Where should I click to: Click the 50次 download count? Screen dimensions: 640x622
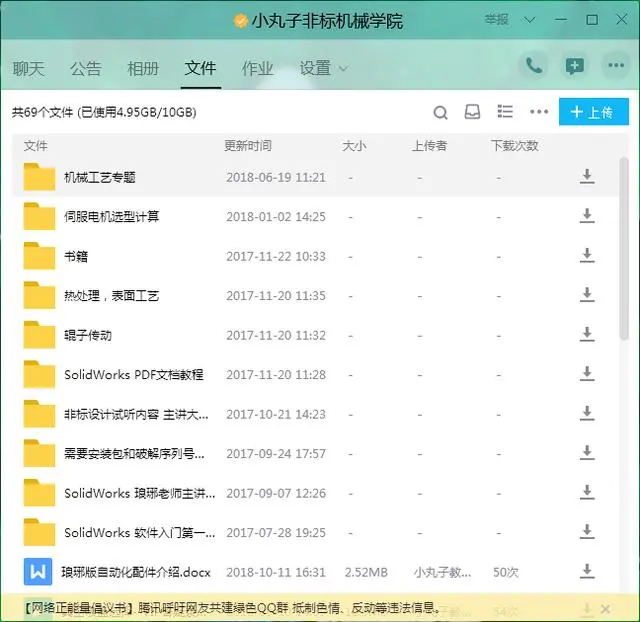pos(506,572)
